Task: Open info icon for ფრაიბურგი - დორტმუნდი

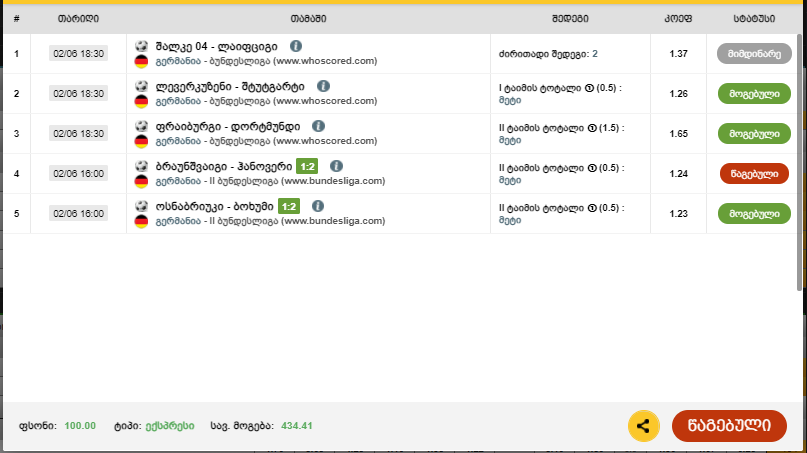Action: (318, 126)
